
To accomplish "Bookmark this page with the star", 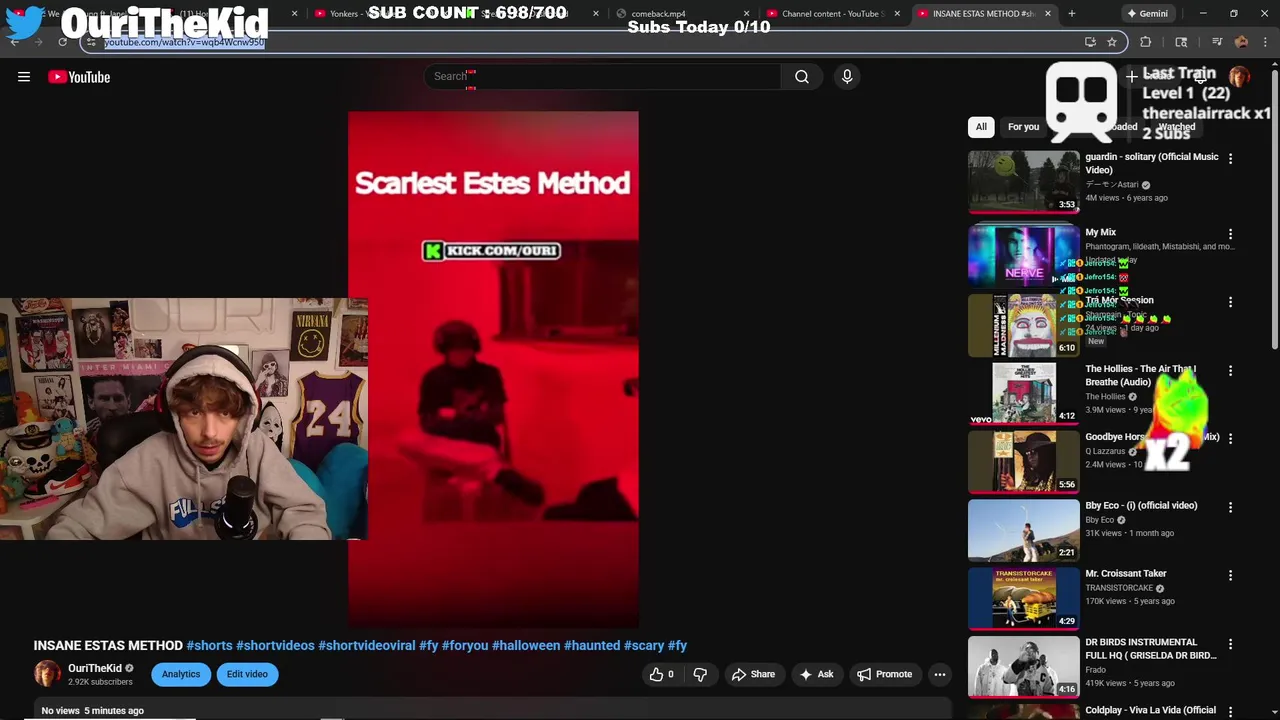I will pos(1111,42).
